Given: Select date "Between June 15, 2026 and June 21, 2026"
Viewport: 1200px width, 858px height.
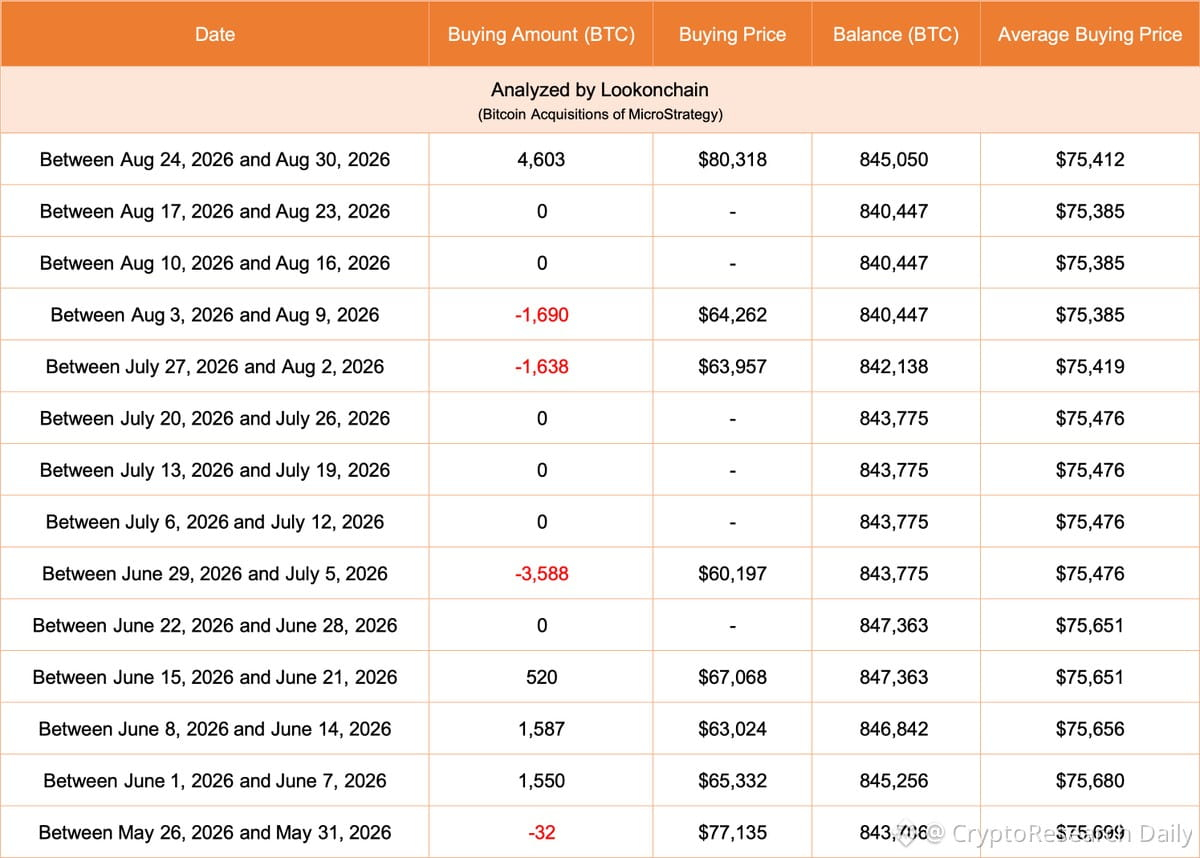Looking at the screenshot, I should pos(215,677).
